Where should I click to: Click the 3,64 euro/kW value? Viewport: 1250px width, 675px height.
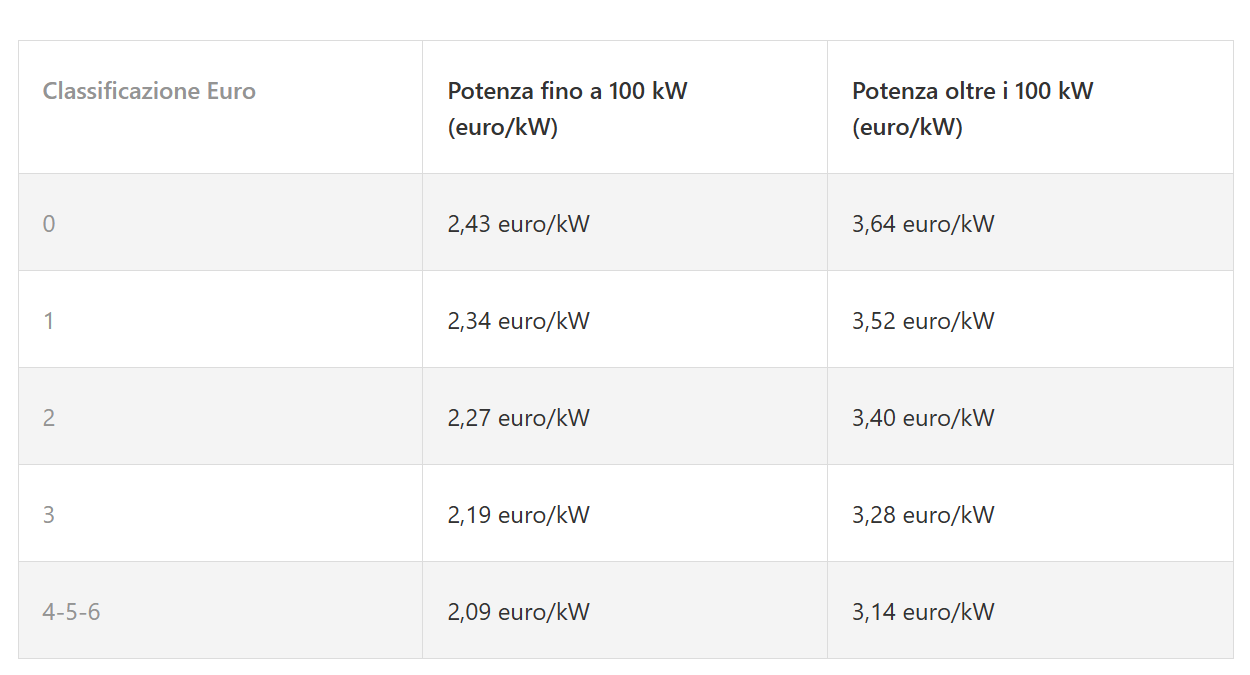pos(923,224)
